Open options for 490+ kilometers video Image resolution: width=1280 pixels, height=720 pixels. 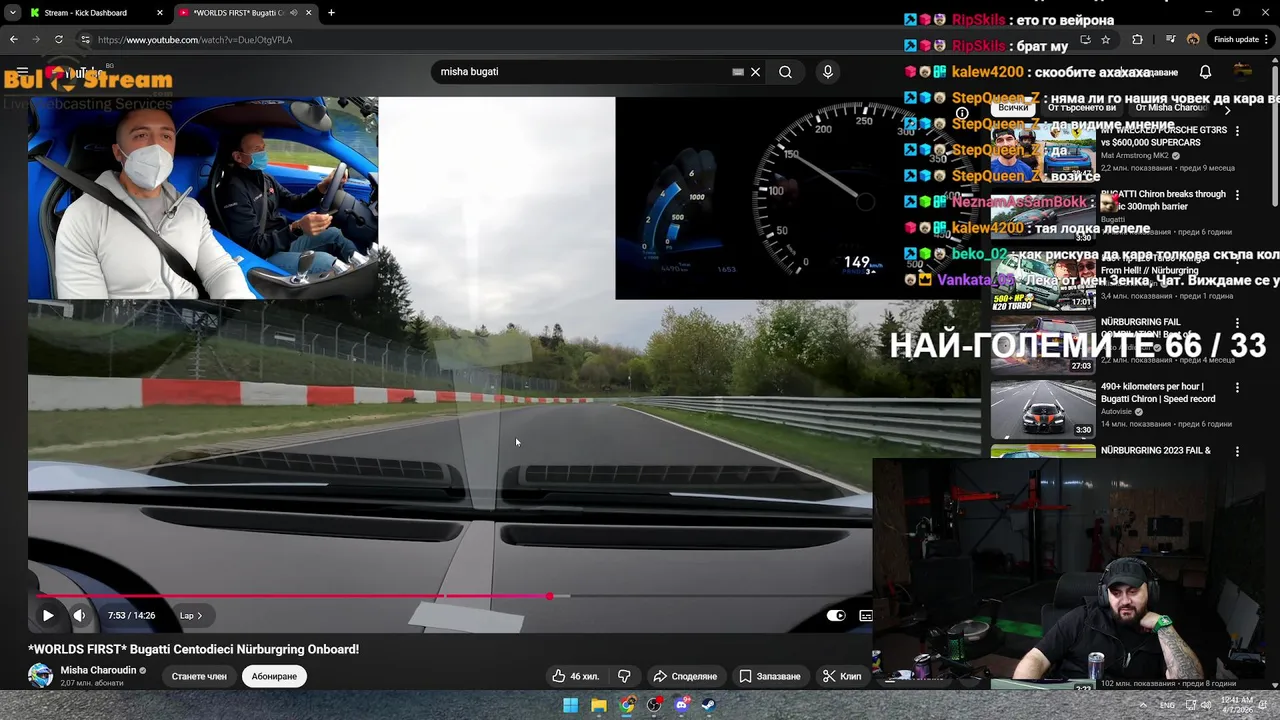coord(1237,387)
